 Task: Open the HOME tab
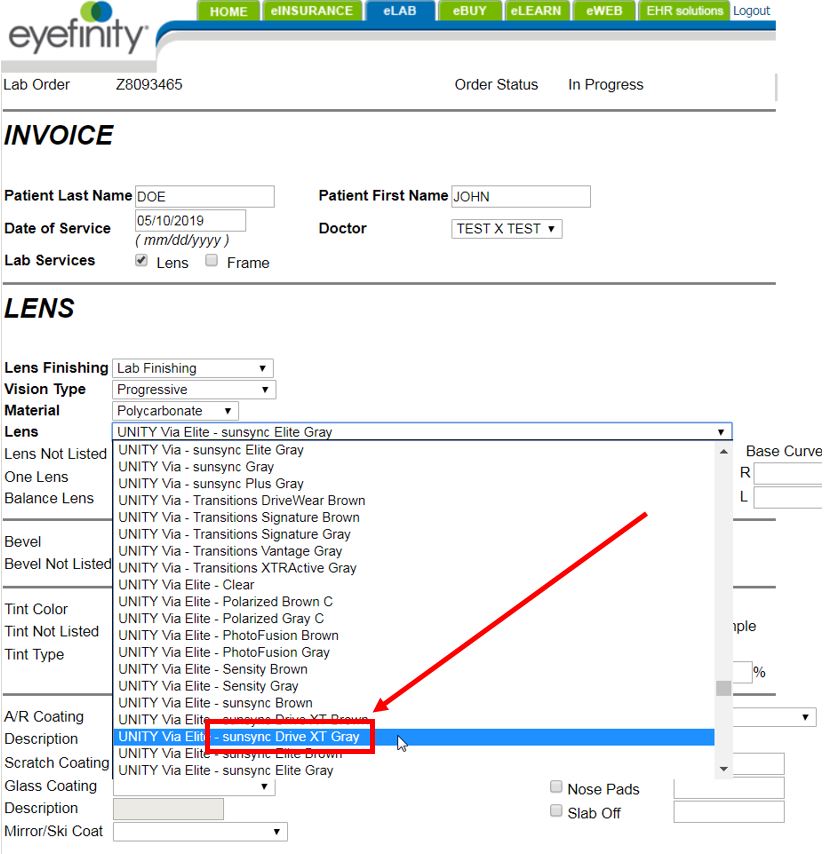[x=228, y=11]
